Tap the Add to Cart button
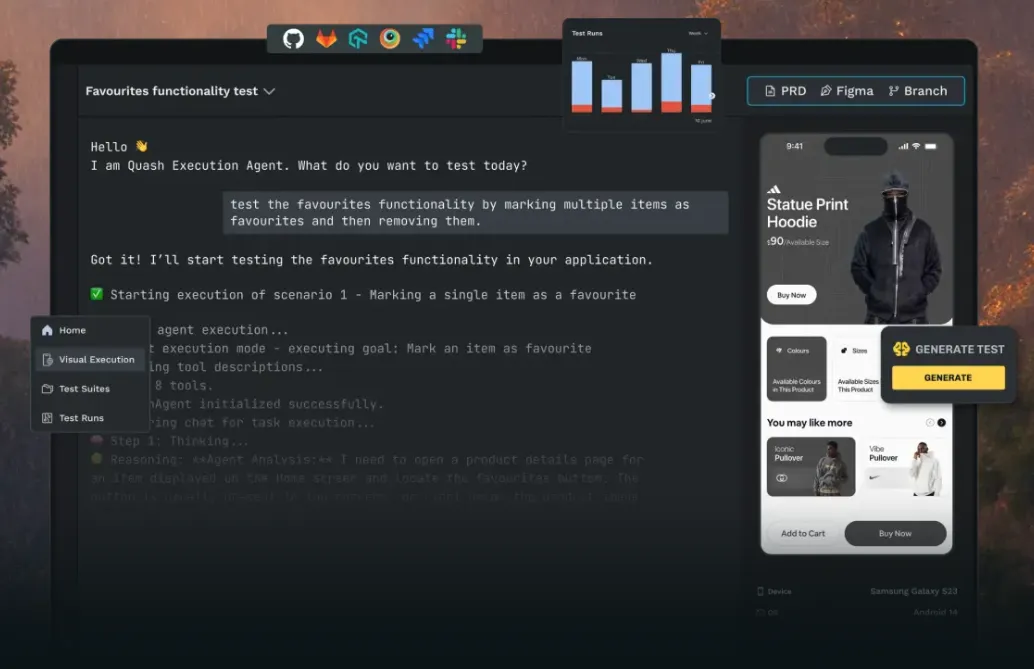1034x669 pixels. click(x=803, y=533)
